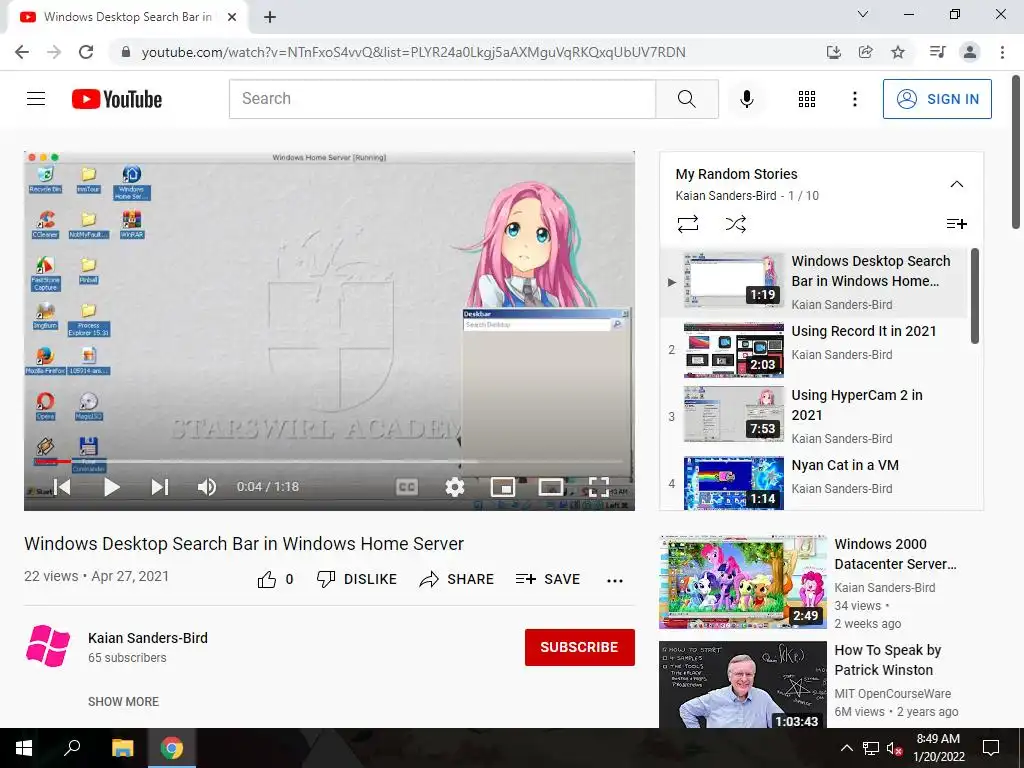Install app via address bar icon
Image resolution: width=1024 pixels, height=768 pixels.
pyautogui.click(x=833, y=52)
